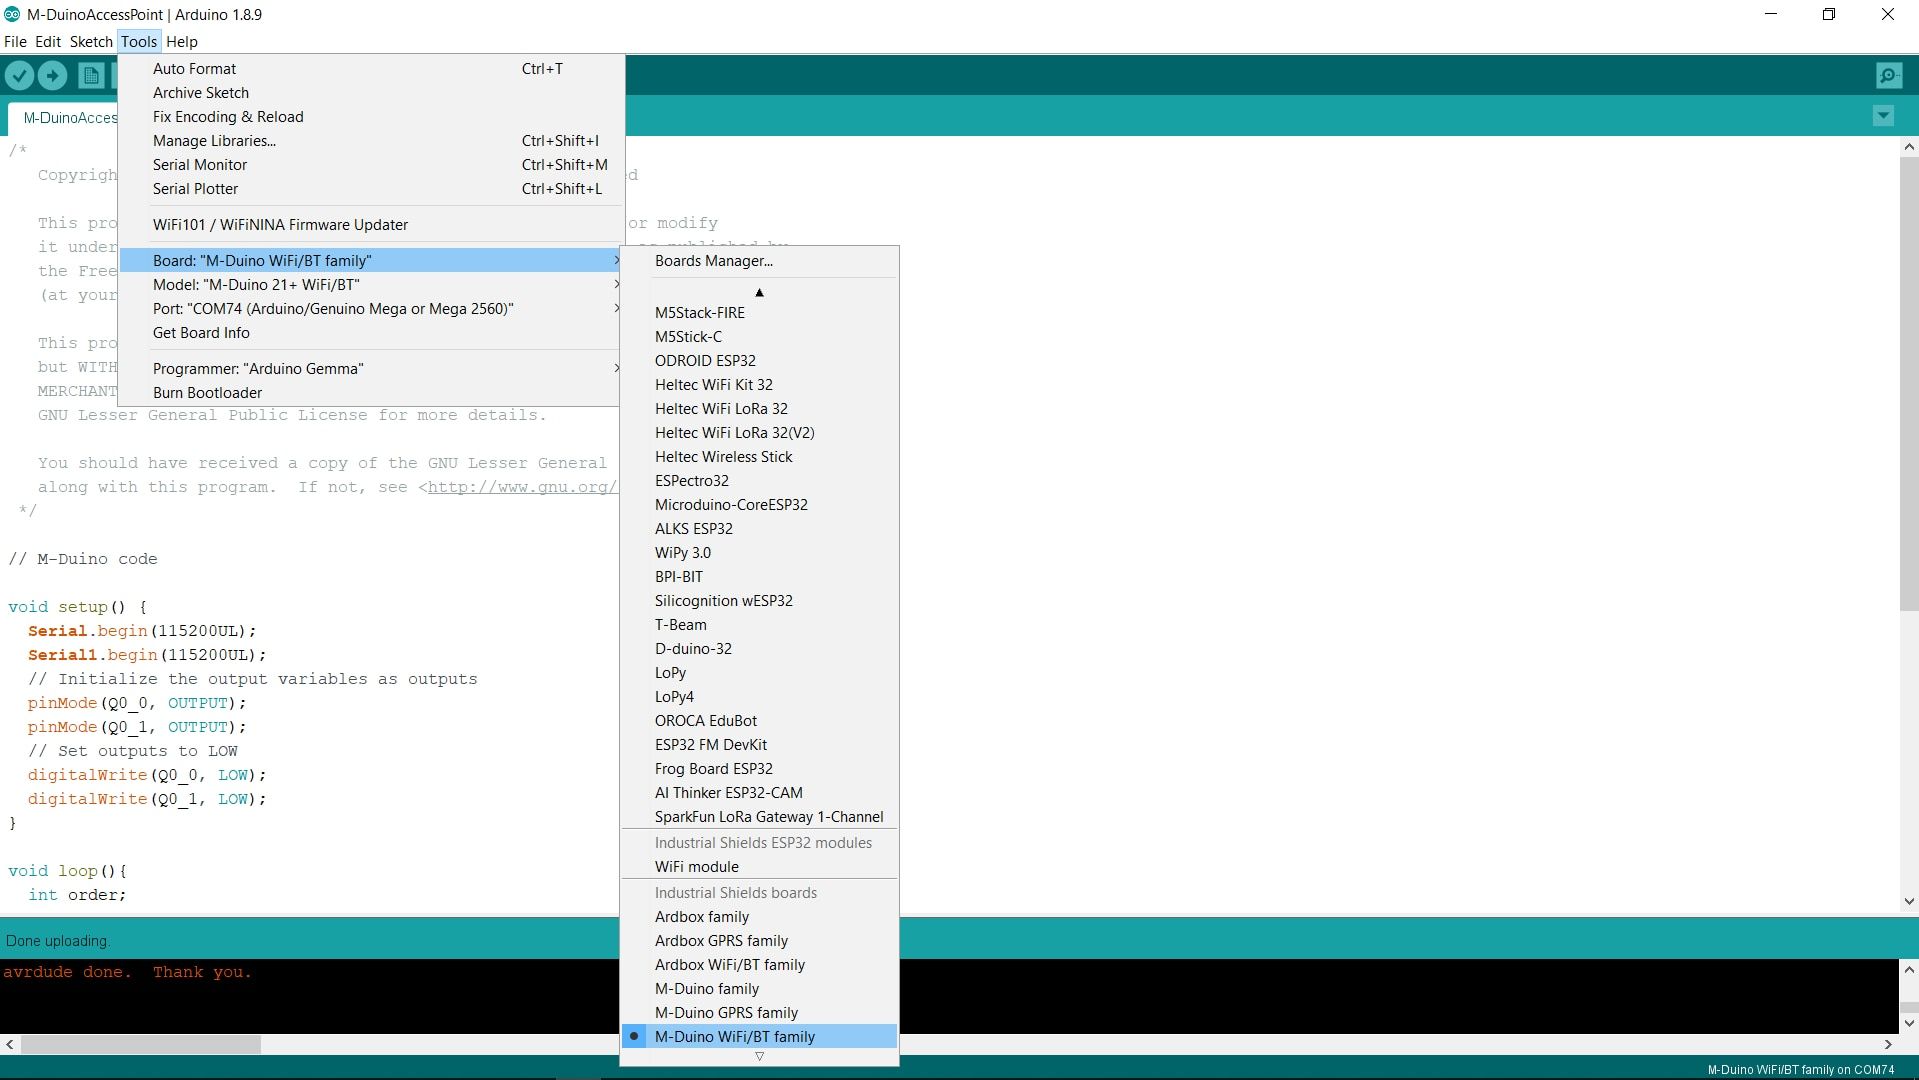The height and width of the screenshot is (1080, 1919).
Task: Launch WiFi101 / WiFiNINA Firmware Updater
Action: (x=371, y=225)
